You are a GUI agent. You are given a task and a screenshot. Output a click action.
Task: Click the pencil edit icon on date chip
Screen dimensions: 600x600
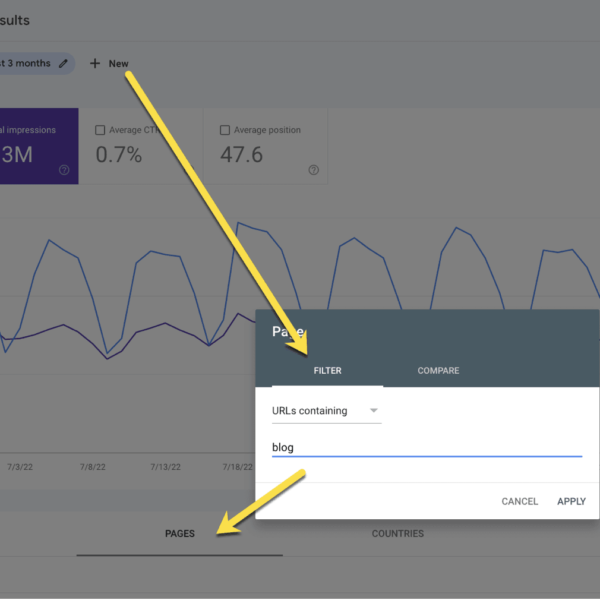click(x=64, y=63)
